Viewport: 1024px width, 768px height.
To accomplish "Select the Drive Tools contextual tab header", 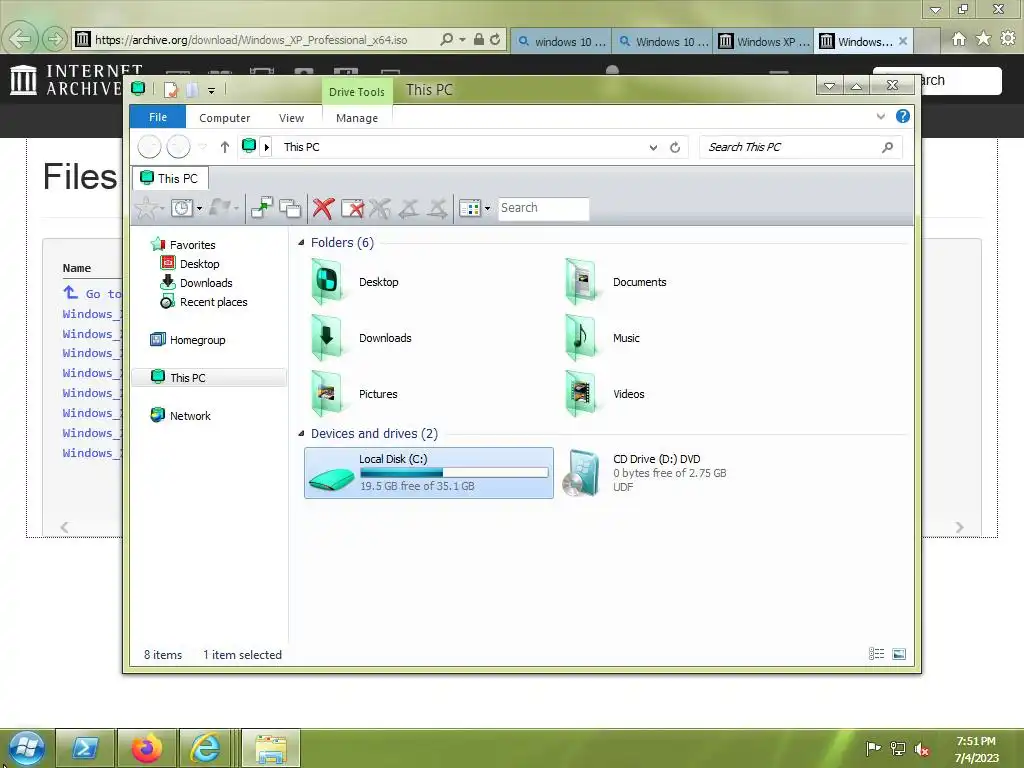I will tap(357, 92).
